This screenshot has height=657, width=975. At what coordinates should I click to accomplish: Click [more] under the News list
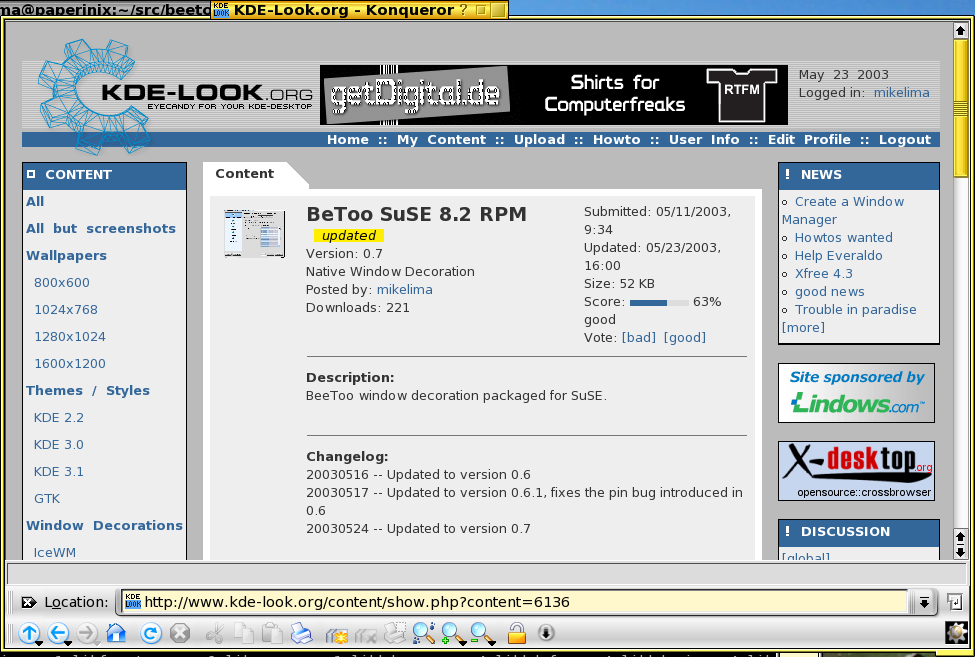click(x=803, y=328)
